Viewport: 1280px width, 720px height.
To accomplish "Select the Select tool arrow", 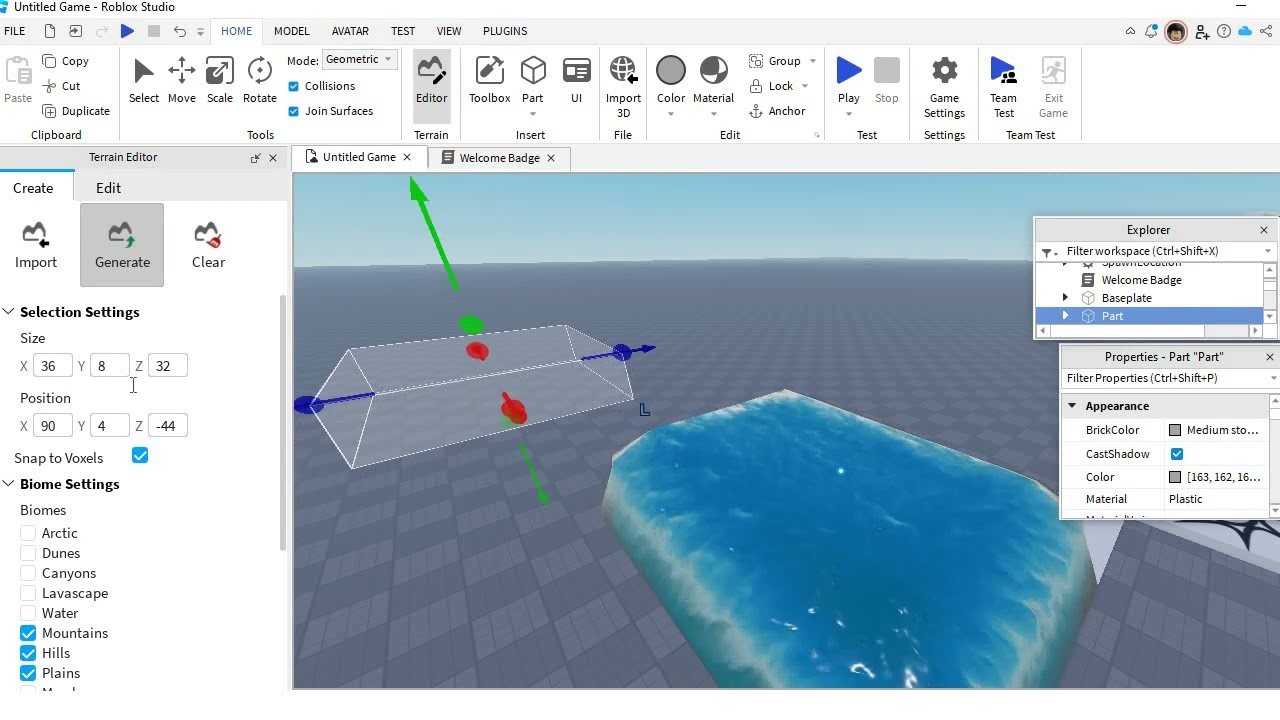I will point(144,80).
